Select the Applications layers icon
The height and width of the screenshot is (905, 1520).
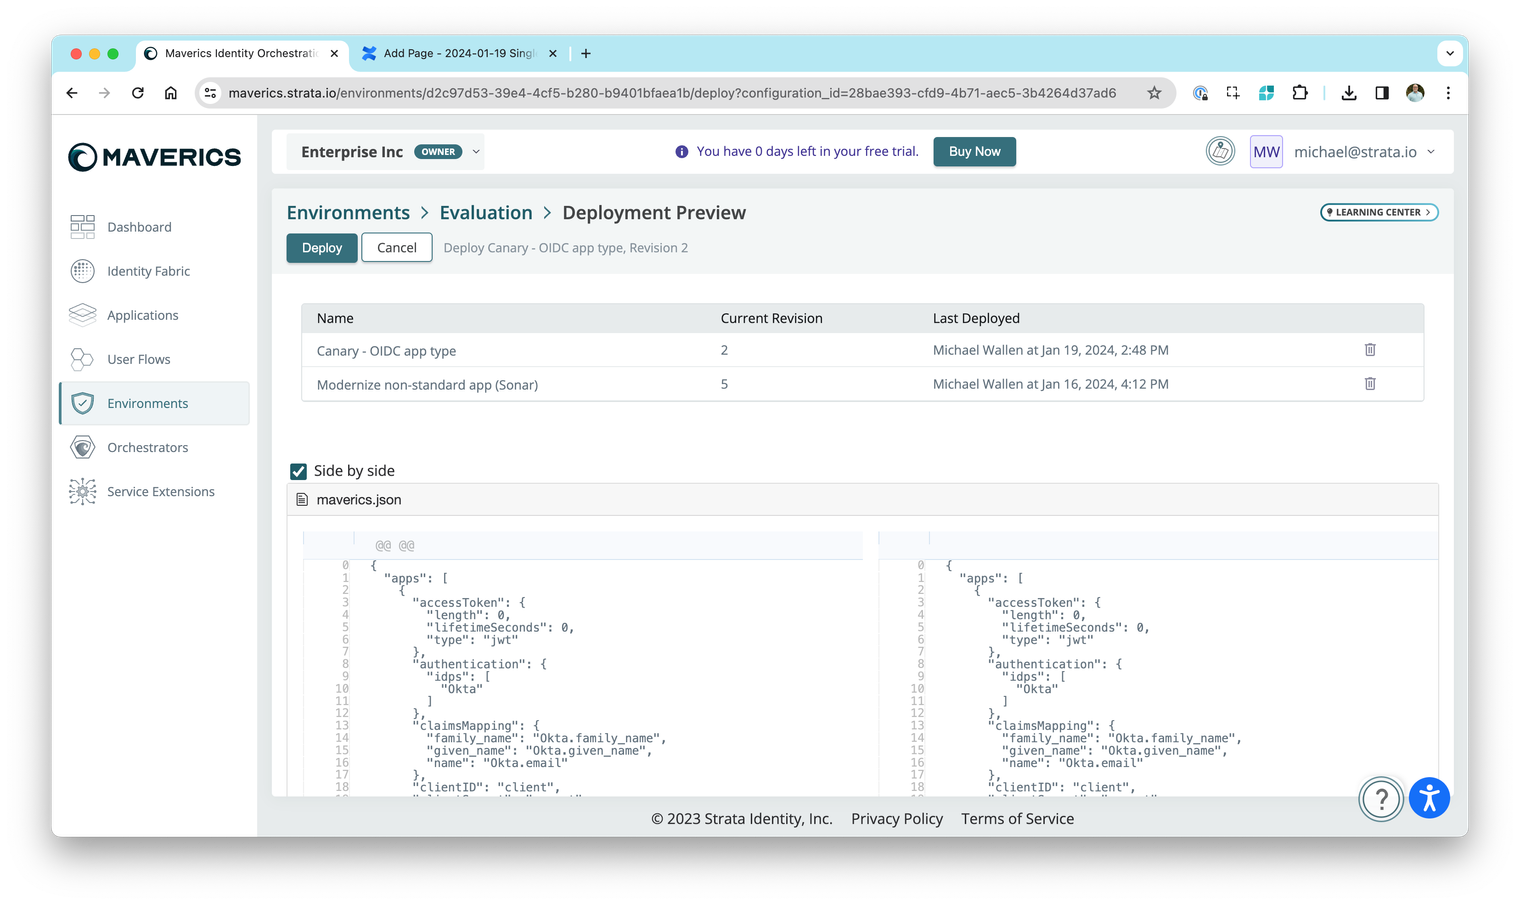(x=83, y=315)
